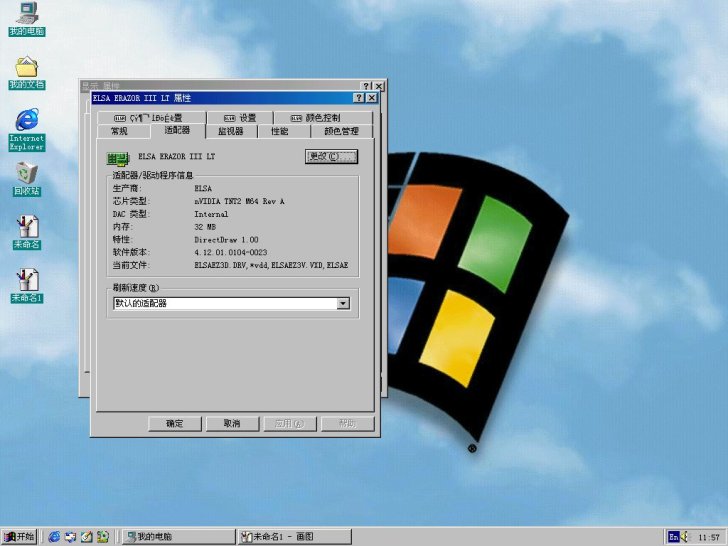728x546 pixels.
Task: Click the help question mark in ELSA dialog
Action: [x=359, y=98]
